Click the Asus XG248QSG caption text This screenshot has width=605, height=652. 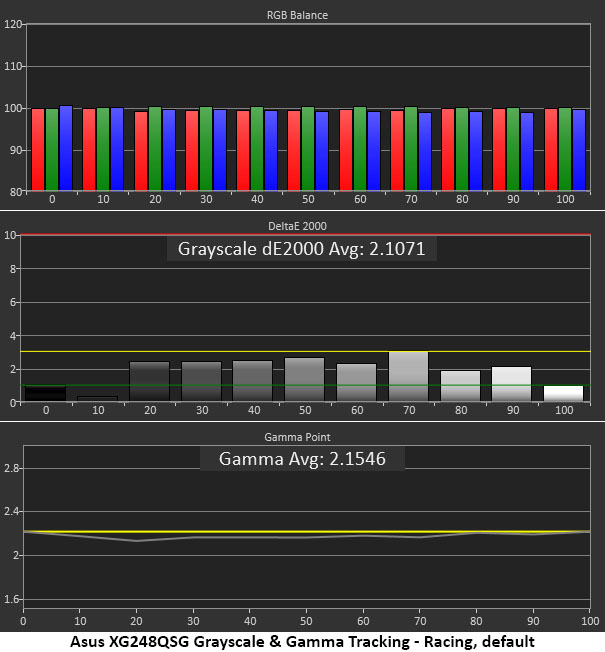[302, 642]
